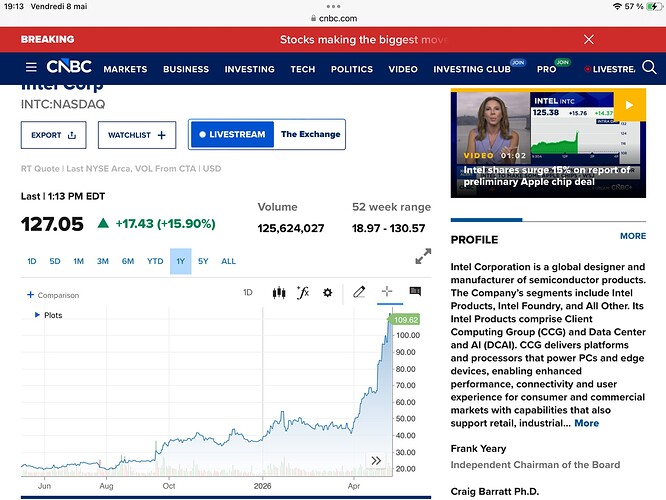Open the Livestream nav link

610,69
